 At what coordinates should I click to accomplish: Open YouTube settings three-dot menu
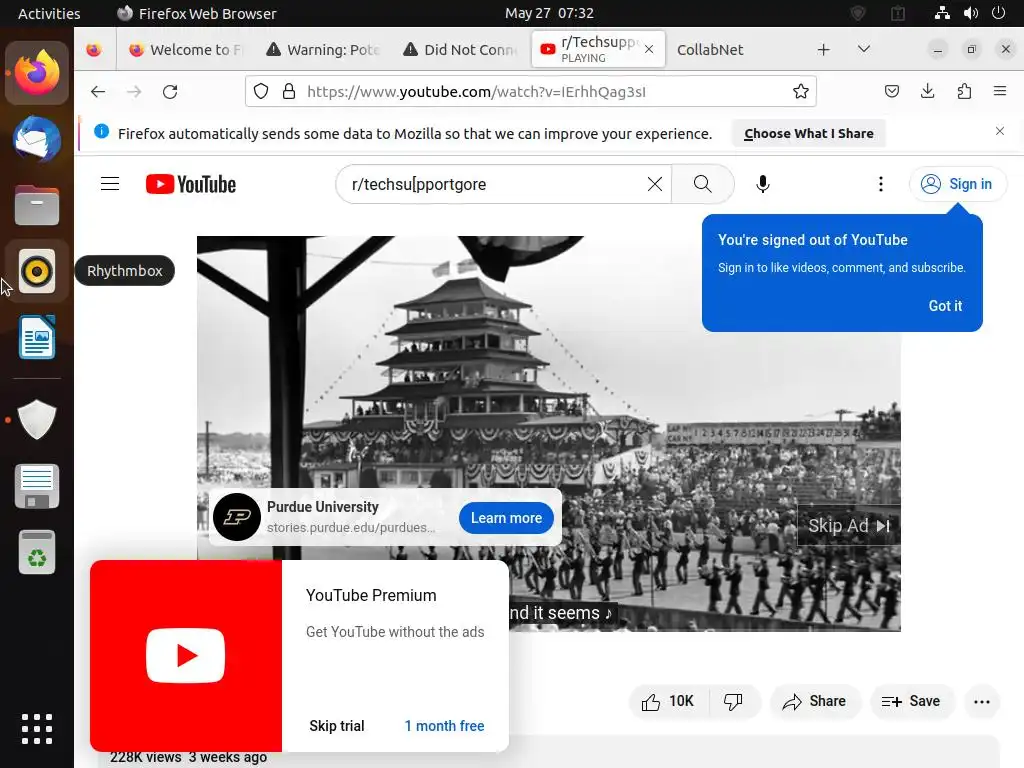pos(881,184)
